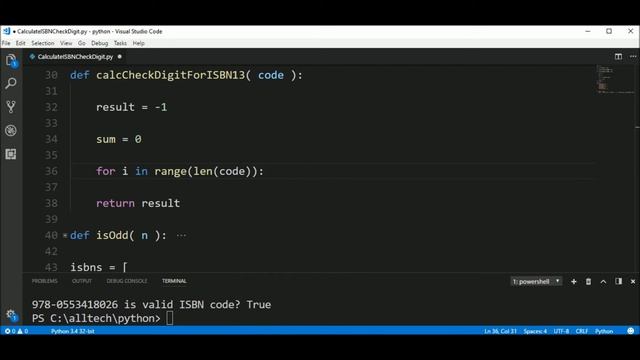
Task: Switch to the PROBLEMS panel tab
Action: coord(45,281)
